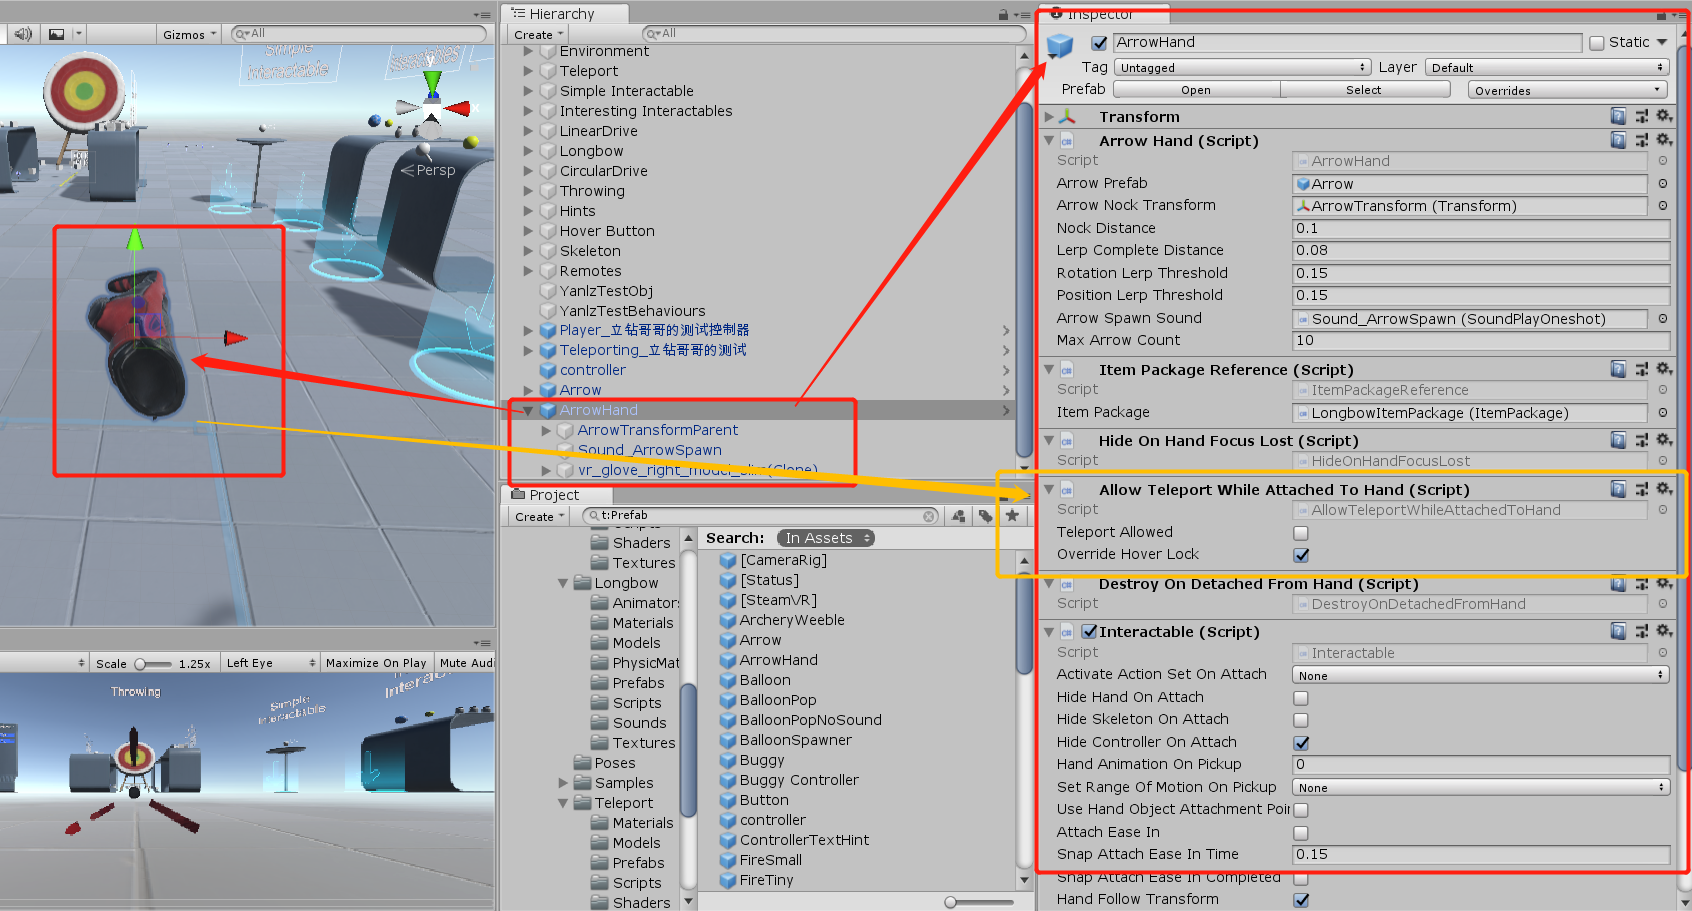Screen dimensions: 1692x911
Task: Click the effects image icon in Scene toolbar
Action: tap(57, 33)
